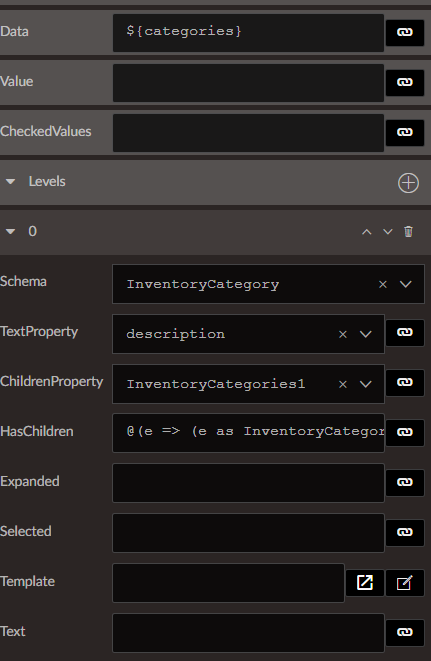The width and height of the screenshot is (431, 661).
Task: Click the bind link icon for CheckedValues
Action: pos(404,132)
